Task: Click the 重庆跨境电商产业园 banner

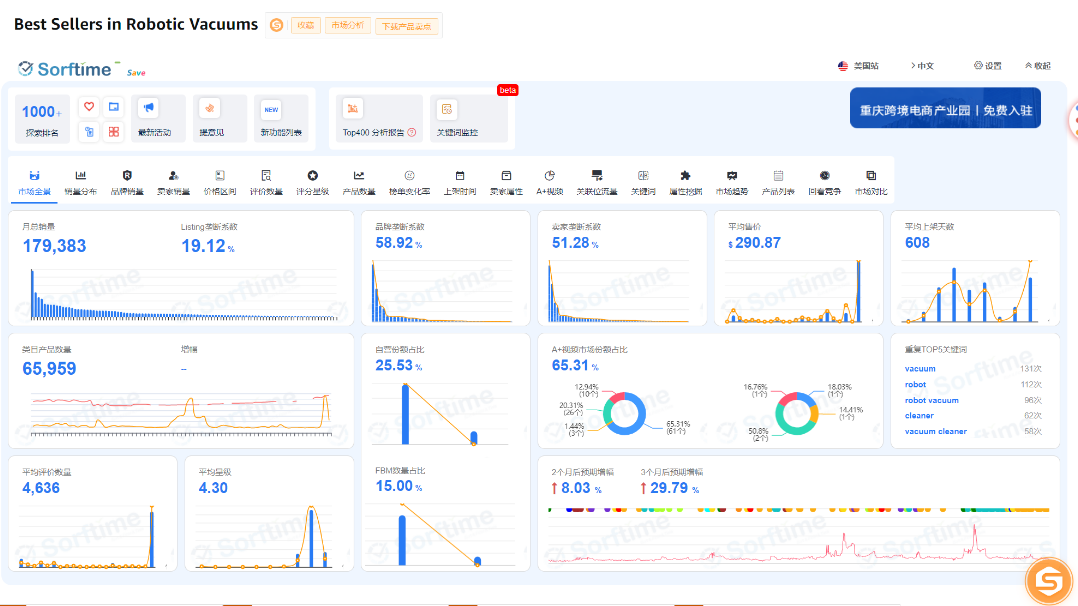Action: click(x=945, y=109)
